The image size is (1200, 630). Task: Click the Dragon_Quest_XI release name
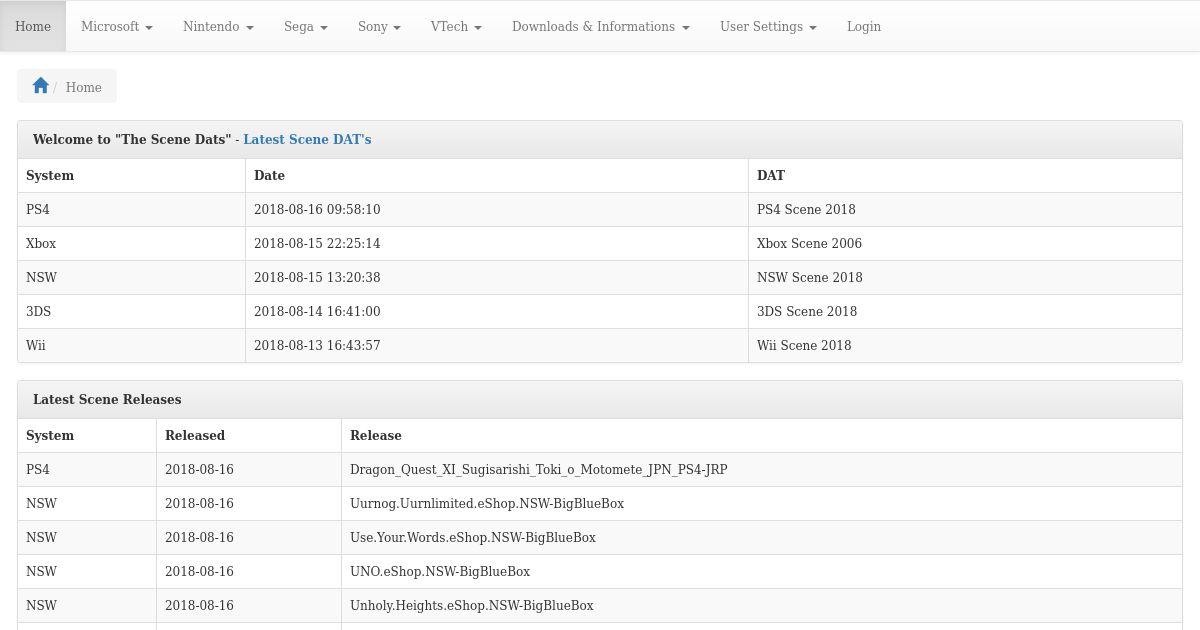coord(538,469)
